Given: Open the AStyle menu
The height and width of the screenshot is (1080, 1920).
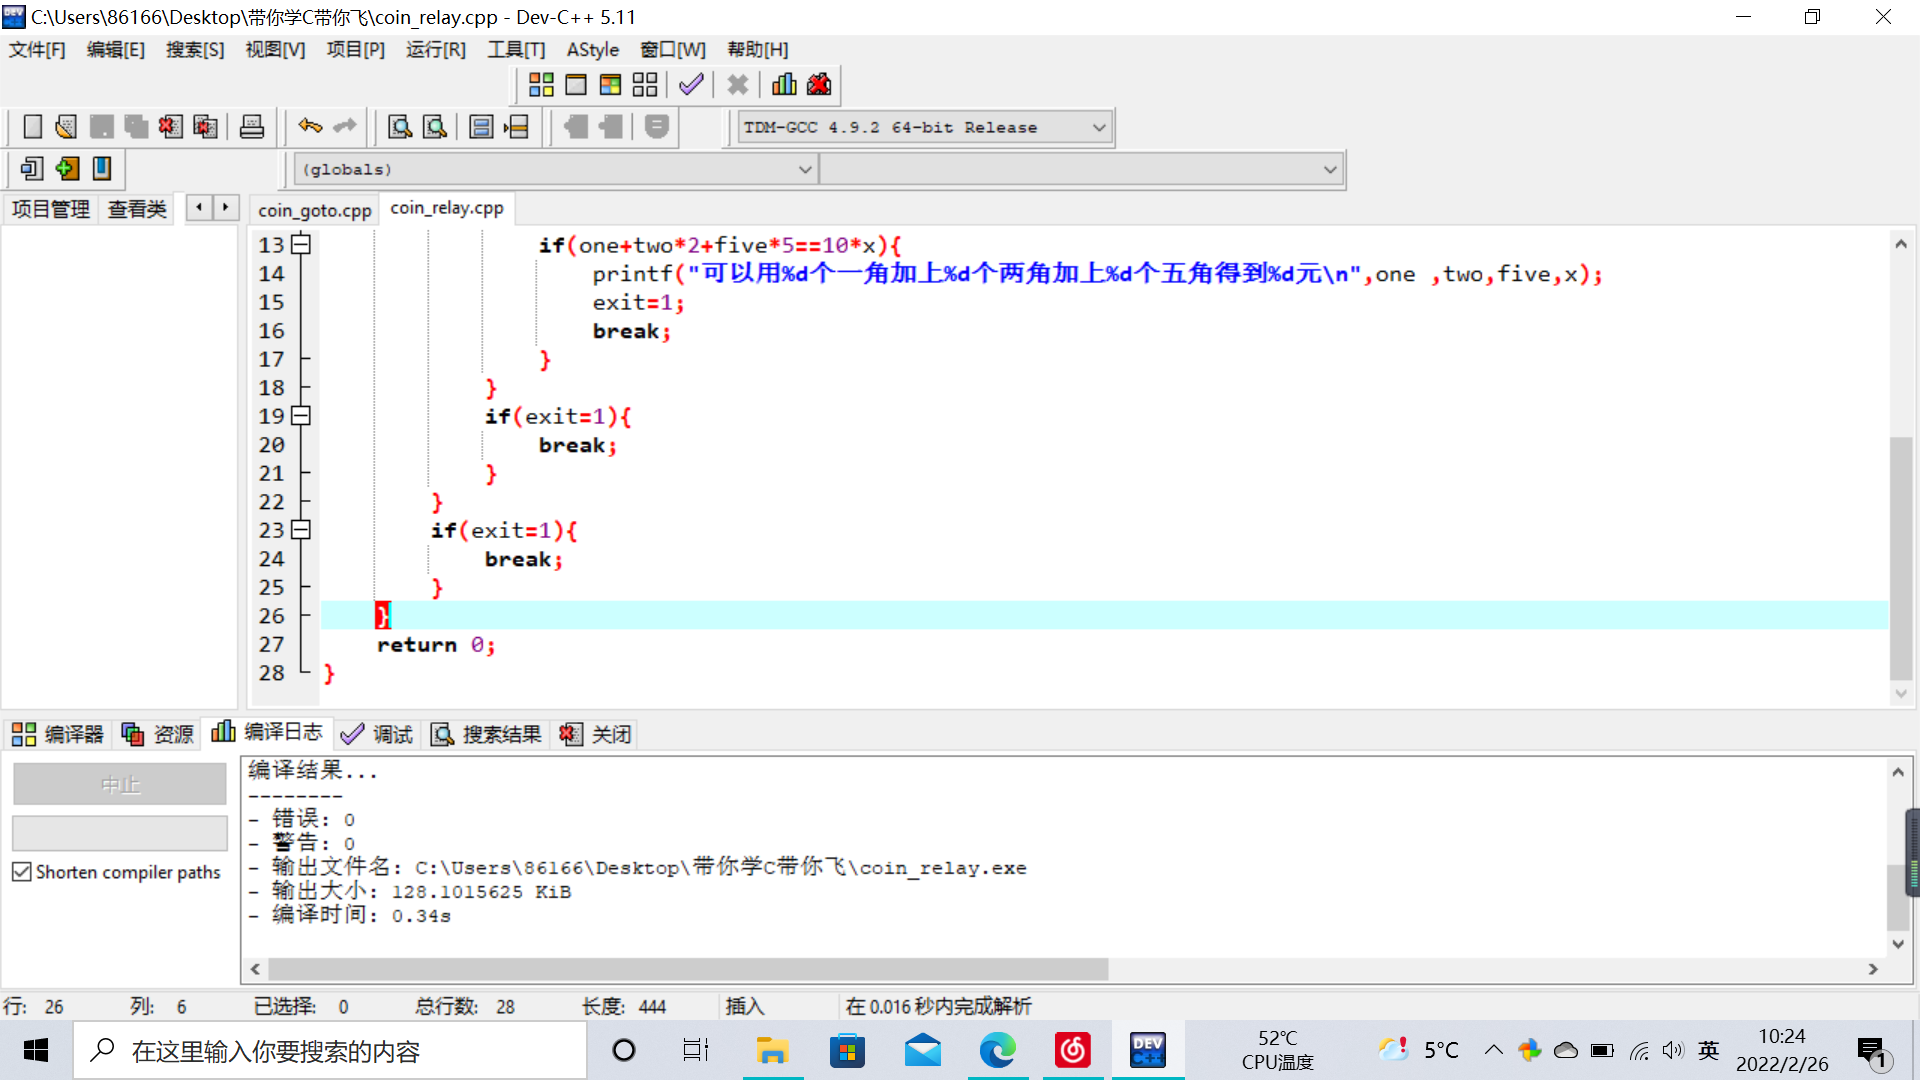Looking at the screenshot, I should [x=593, y=50].
